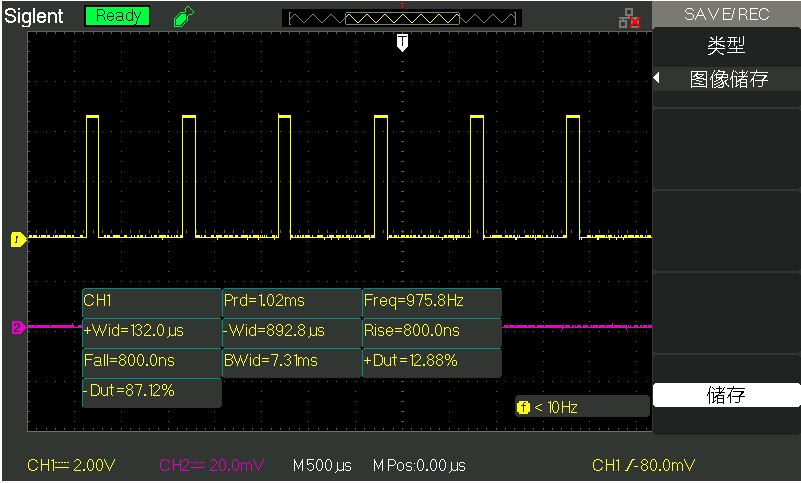Viewport: 801px width, 483px height.
Task: Click the M 500µs timebase readout
Action: tap(322, 466)
